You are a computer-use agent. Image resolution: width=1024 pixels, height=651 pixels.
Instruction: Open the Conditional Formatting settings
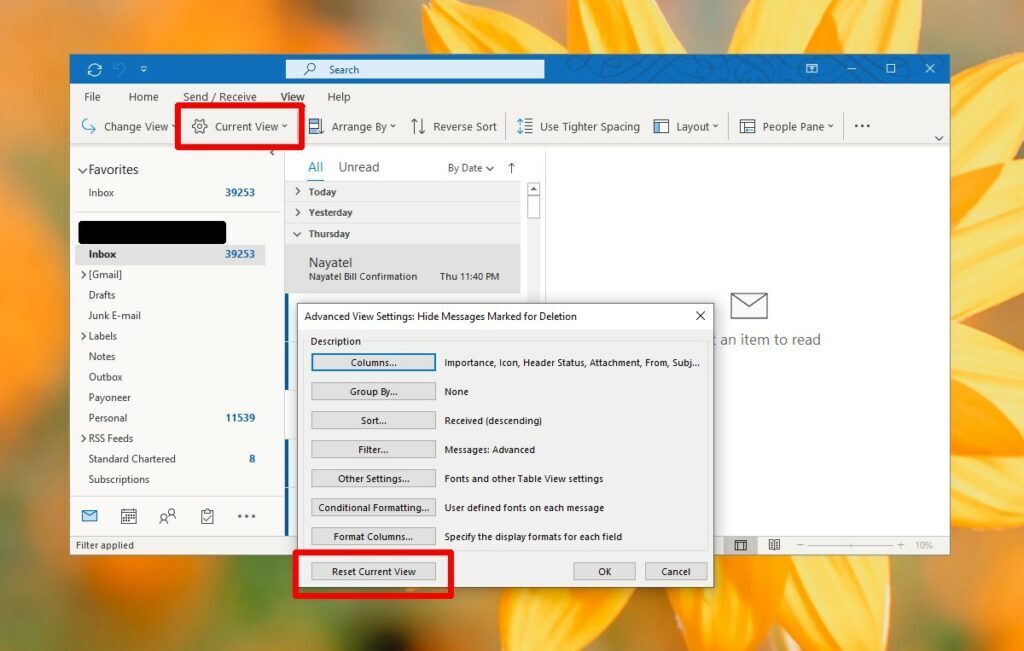pyautogui.click(x=372, y=507)
